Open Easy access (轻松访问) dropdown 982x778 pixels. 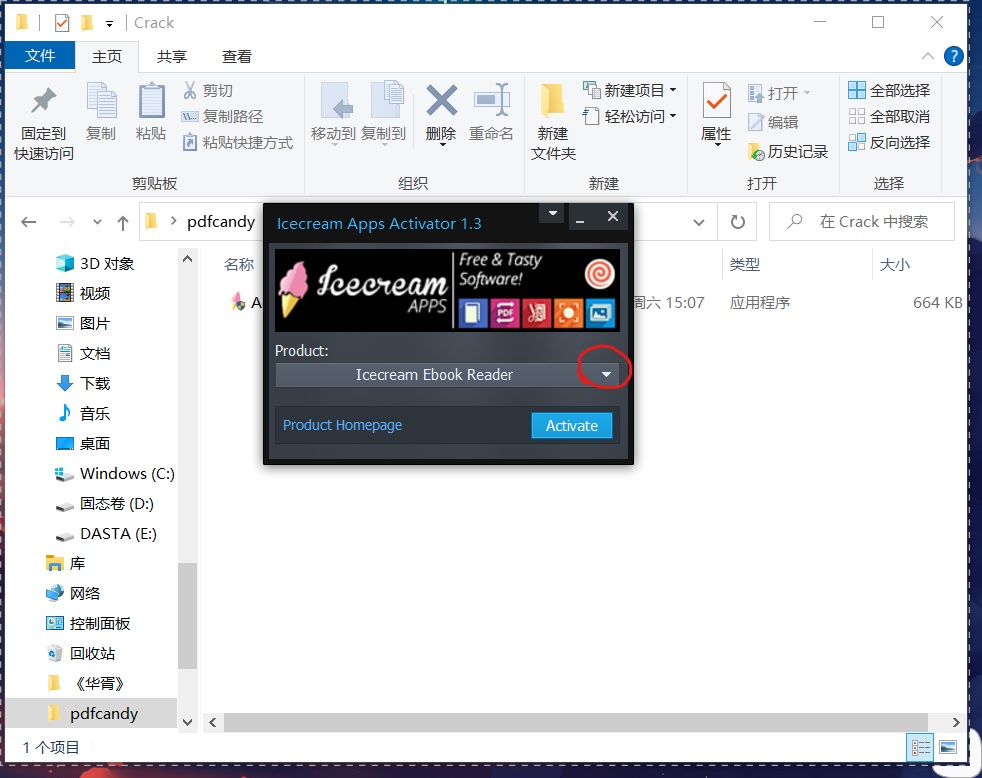(x=673, y=116)
